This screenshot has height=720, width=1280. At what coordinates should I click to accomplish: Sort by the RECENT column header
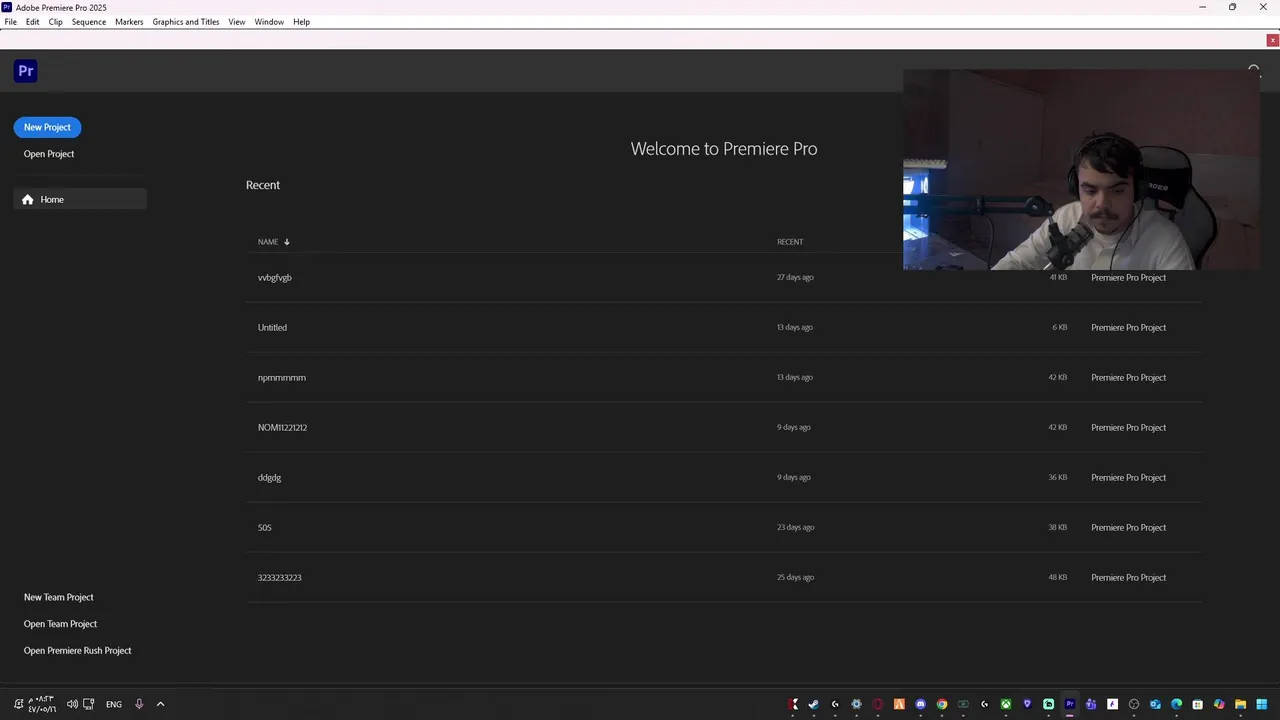pos(790,242)
